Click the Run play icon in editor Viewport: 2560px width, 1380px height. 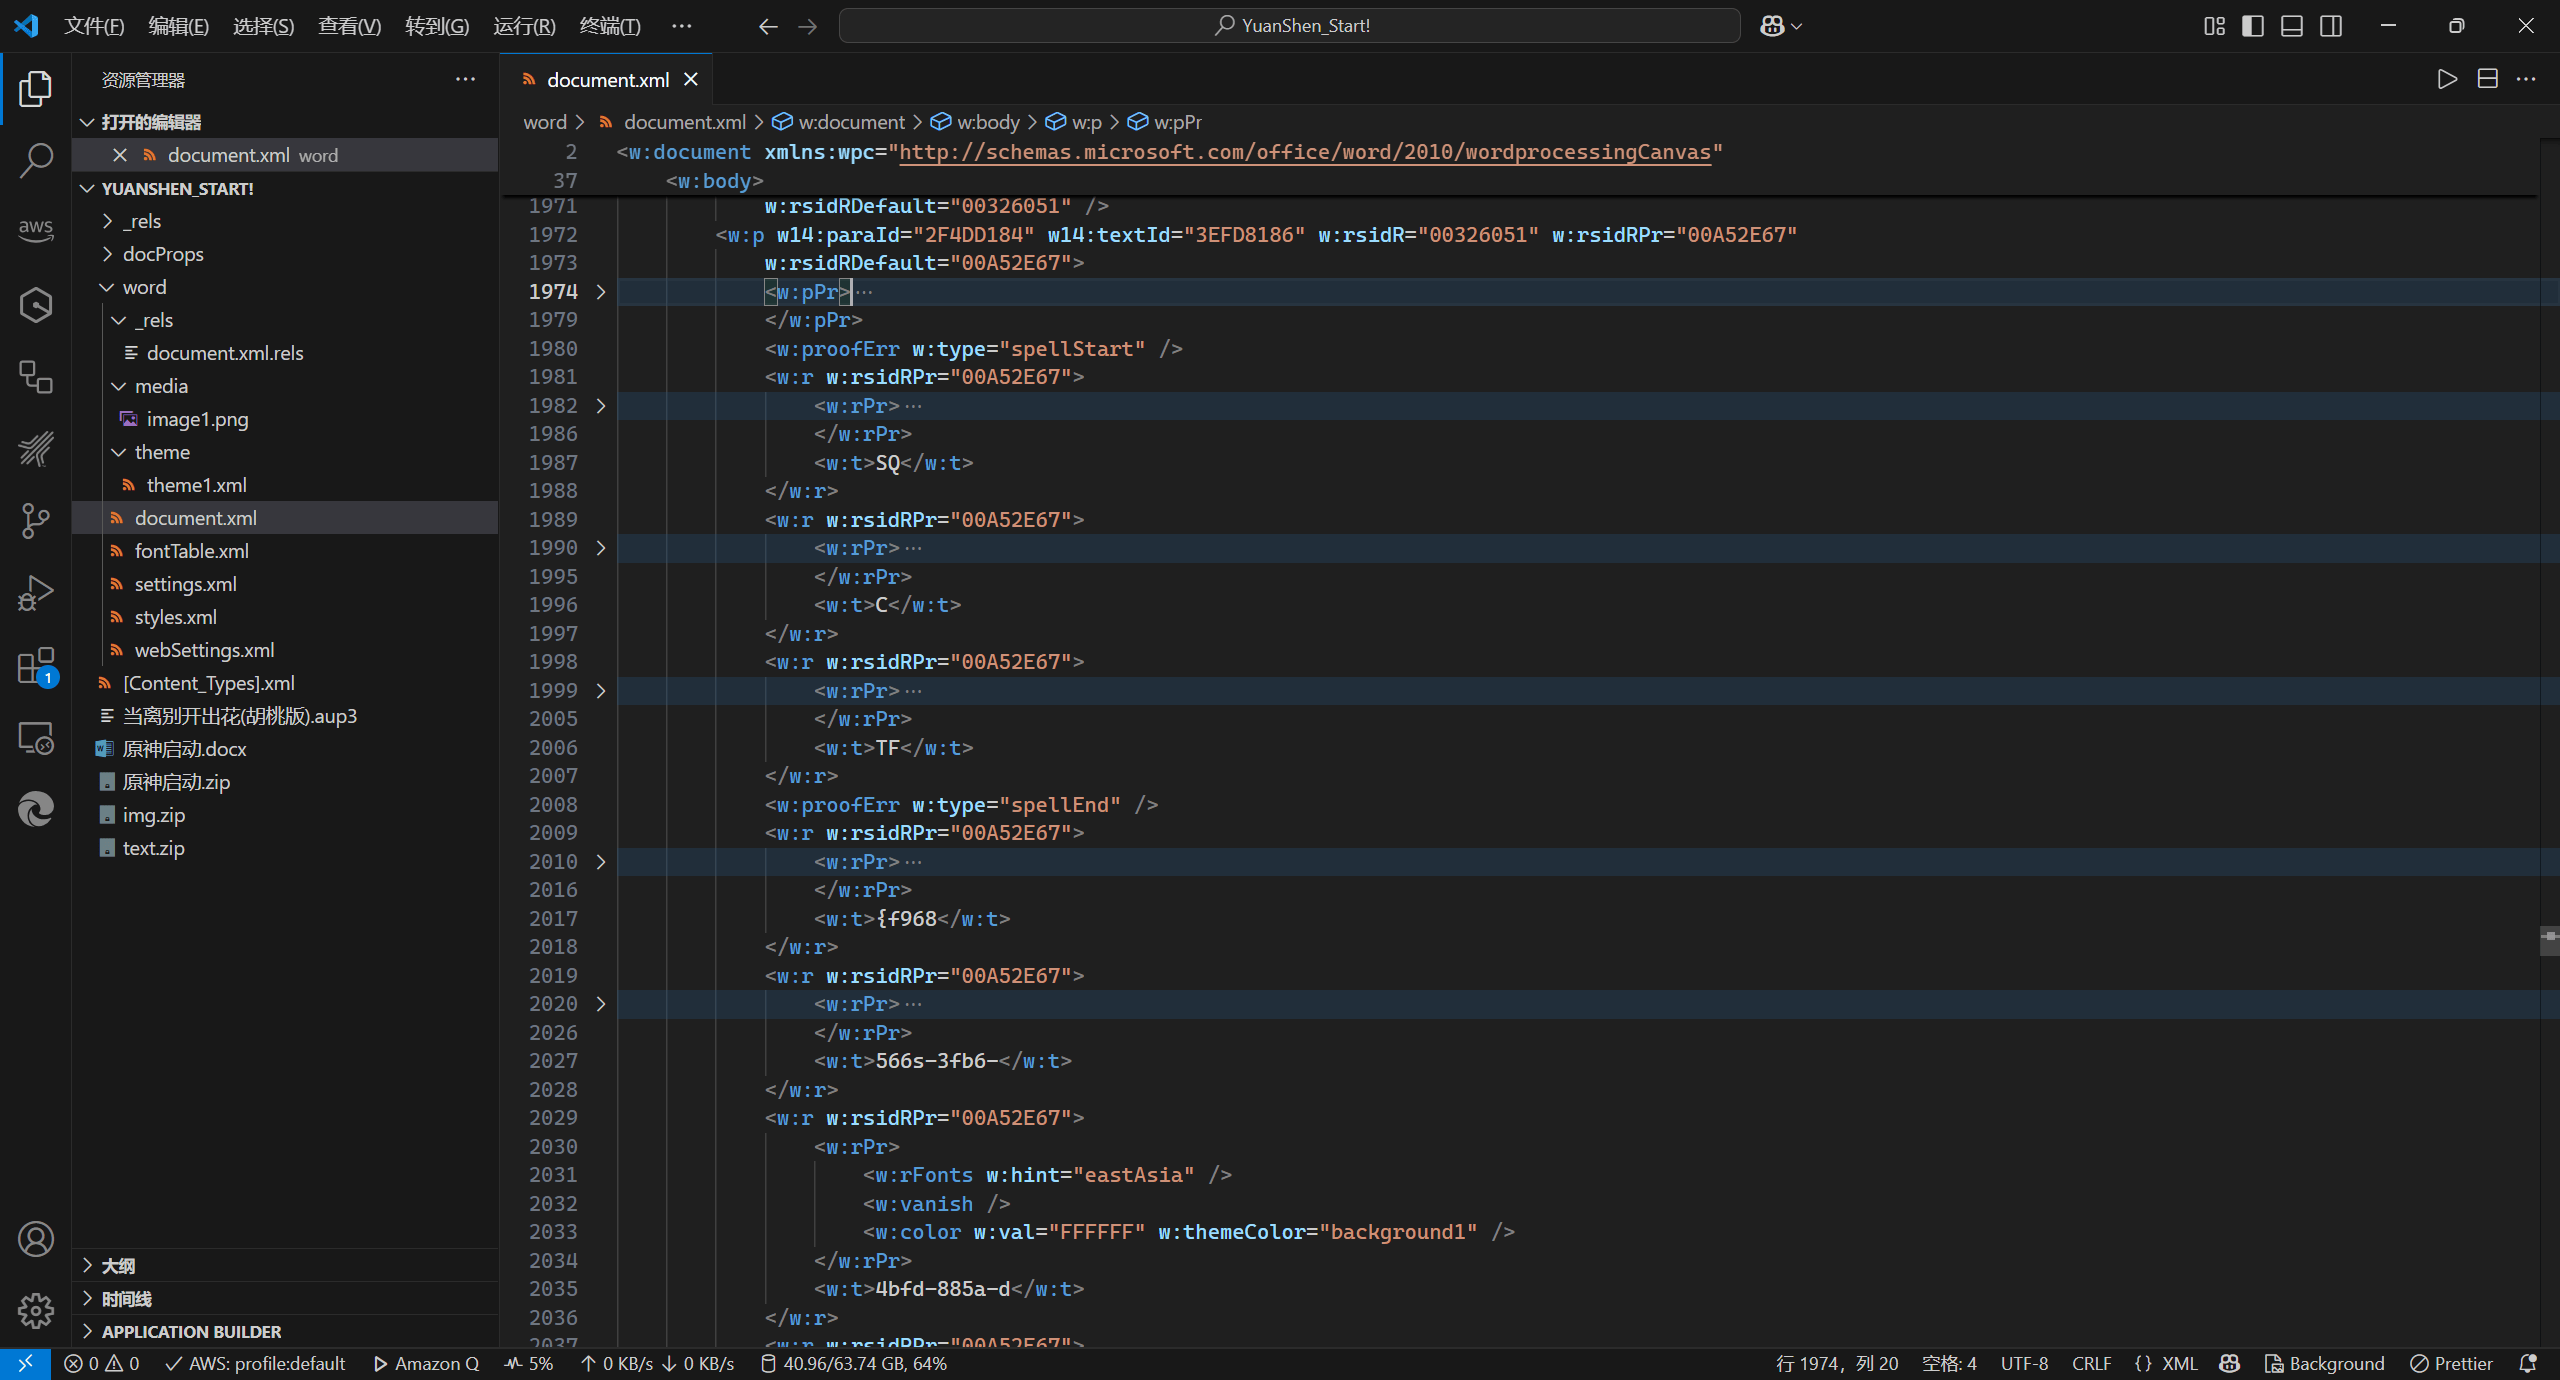point(2446,79)
